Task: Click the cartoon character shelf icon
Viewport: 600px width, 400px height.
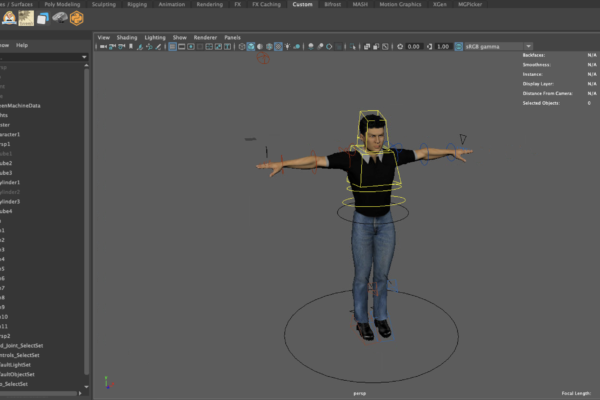Action: click(x=9, y=18)
